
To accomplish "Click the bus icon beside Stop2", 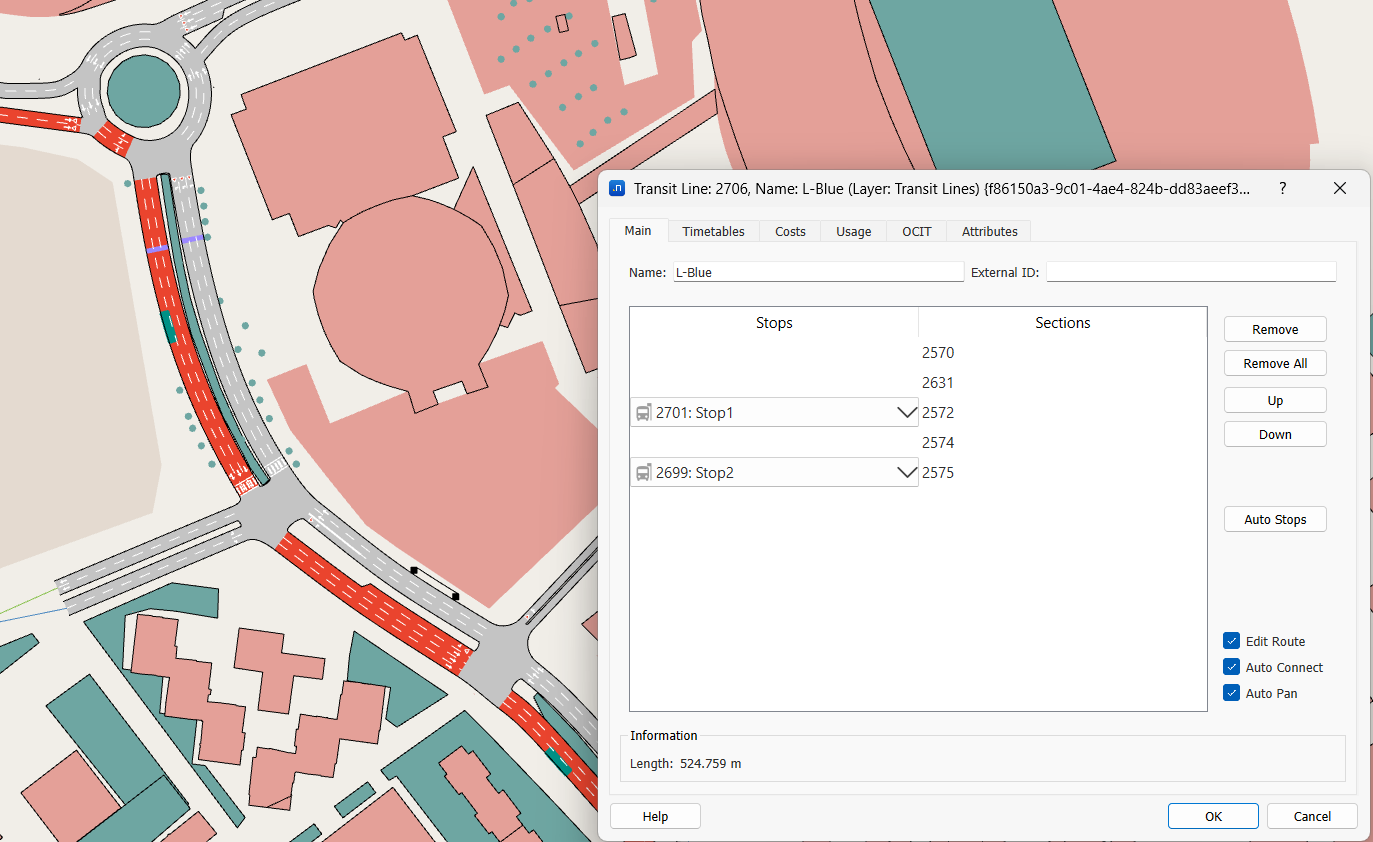I will pyautogui.click(x=644, y=473).
